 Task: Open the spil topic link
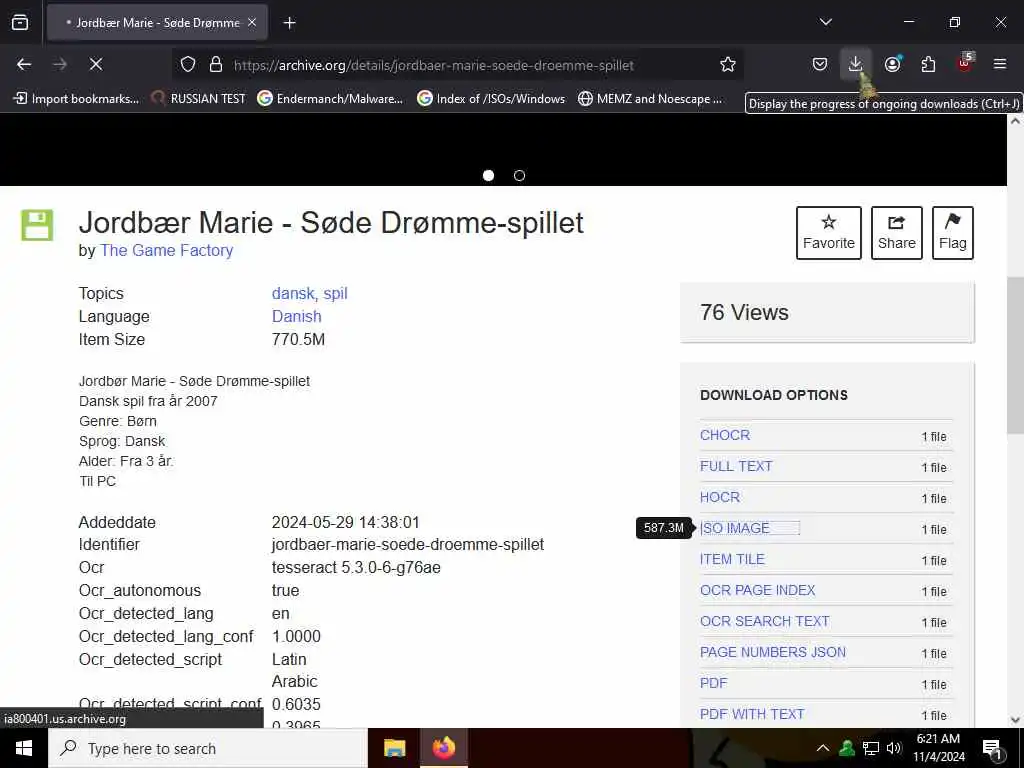tap(335, 293)
